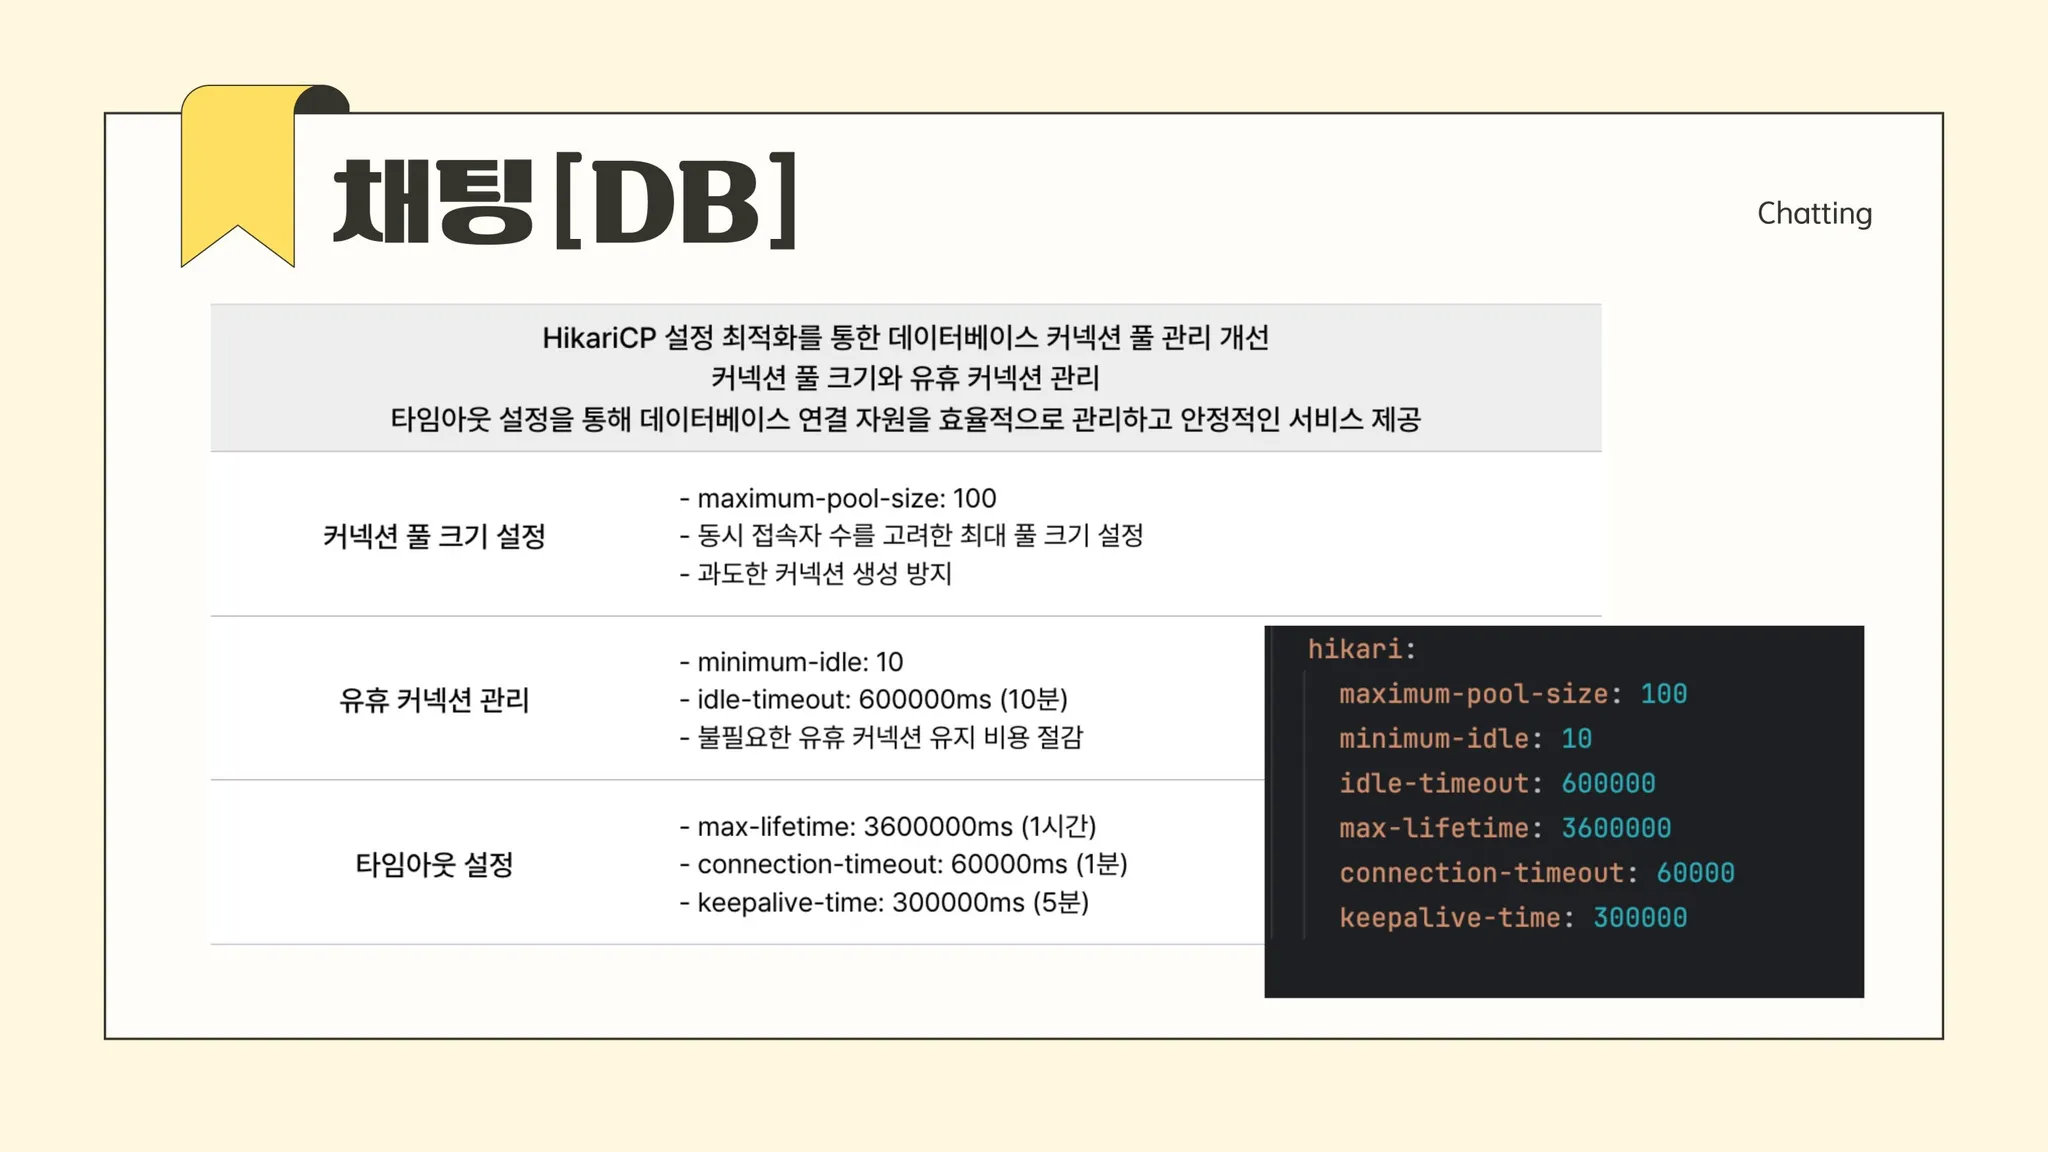Screen dimensions: 2048x1152
Task: Select the 타임아웃 설정 row label
Action: click(x=434, y=864)
